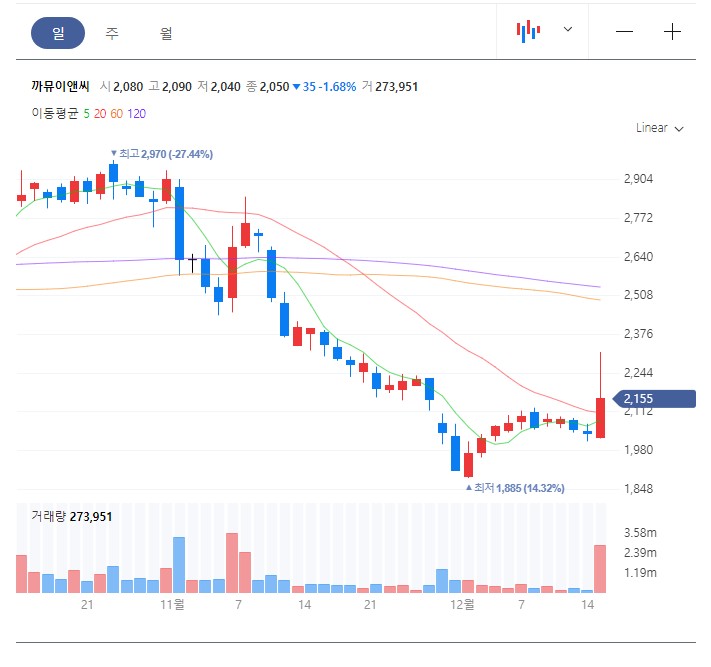Click the 2,640 price axis label
Viewport: 711px width, 667px height.
point(638,257)
